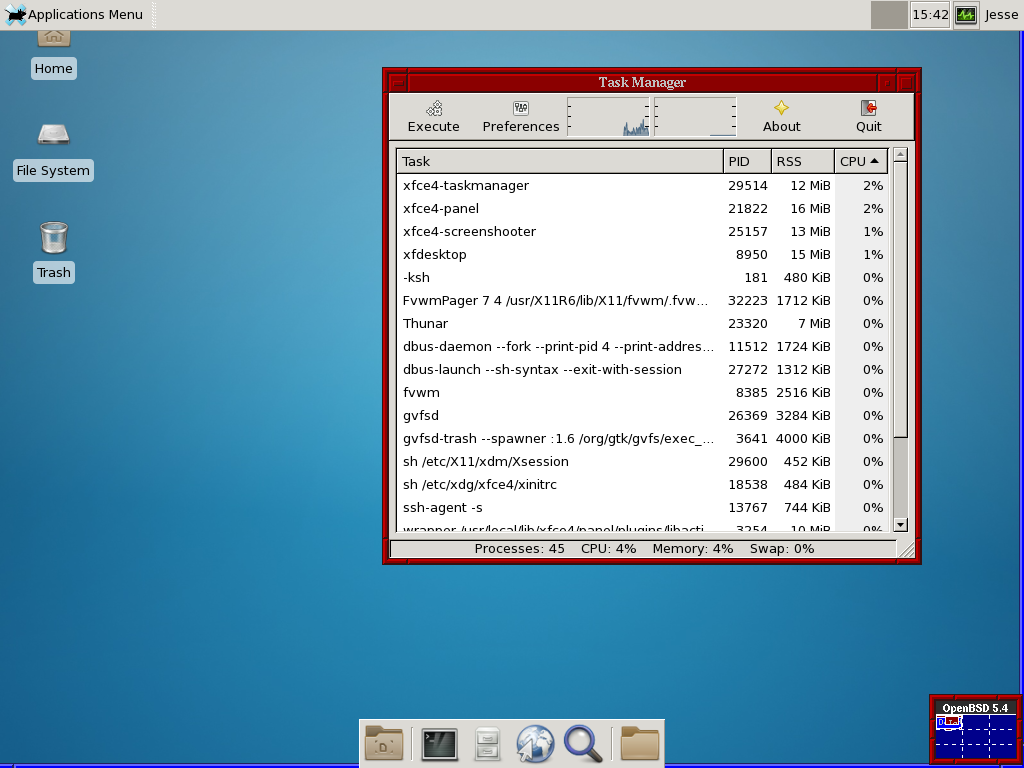Select the gvfsd-trash process row

(x=642, y=438)
